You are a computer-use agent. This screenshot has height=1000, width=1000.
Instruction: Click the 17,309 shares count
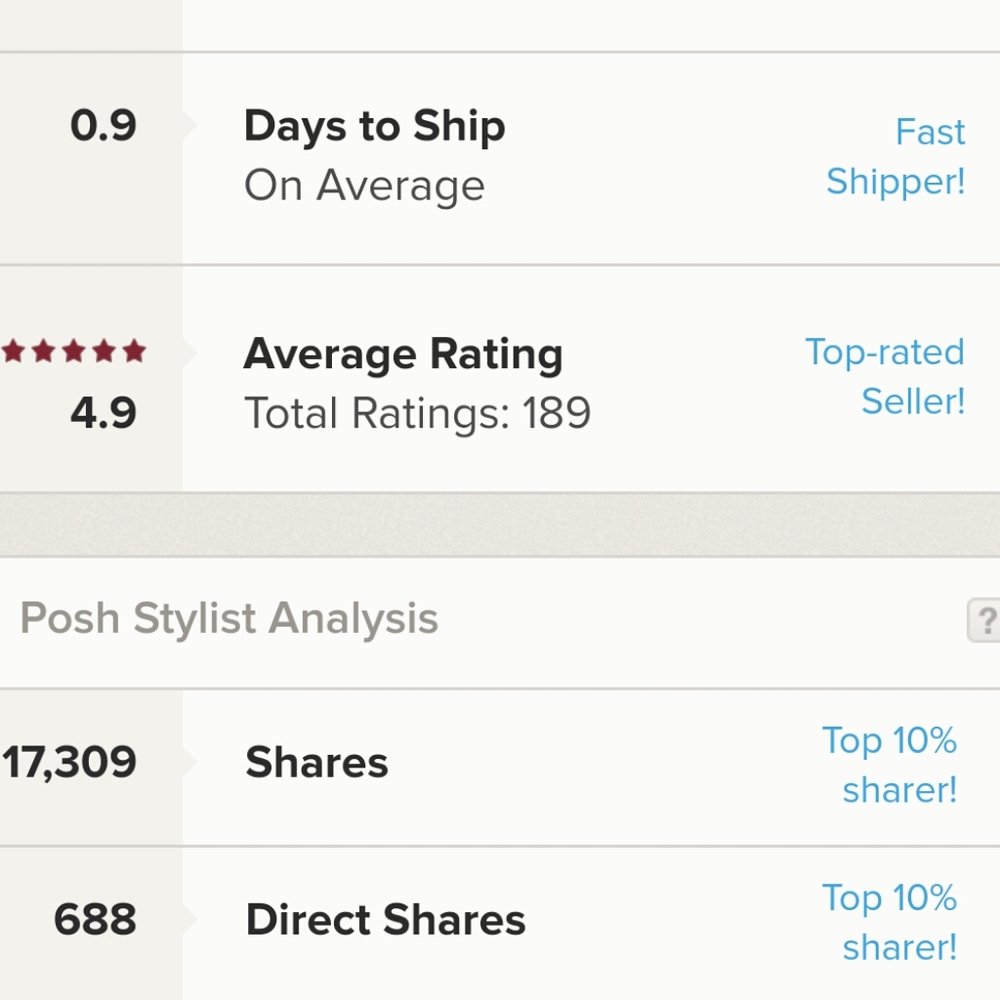(69, 763)
